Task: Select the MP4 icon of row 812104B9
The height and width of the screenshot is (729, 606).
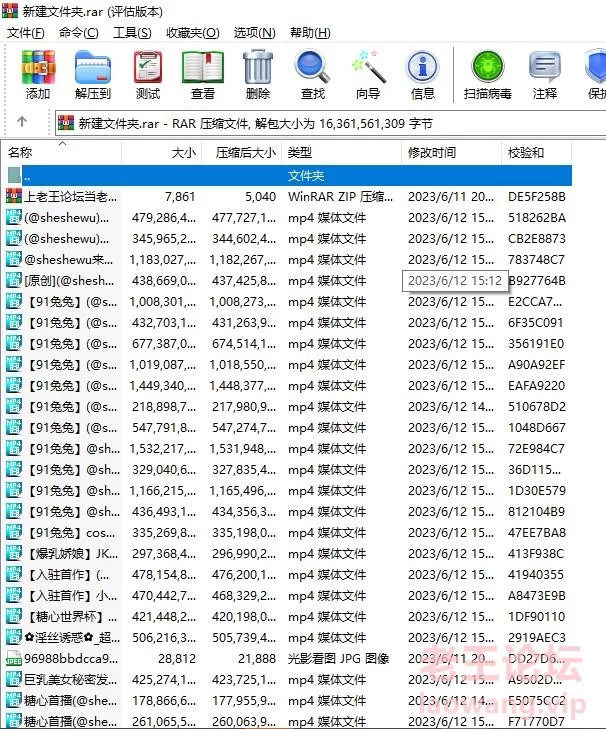Action: 13,511
